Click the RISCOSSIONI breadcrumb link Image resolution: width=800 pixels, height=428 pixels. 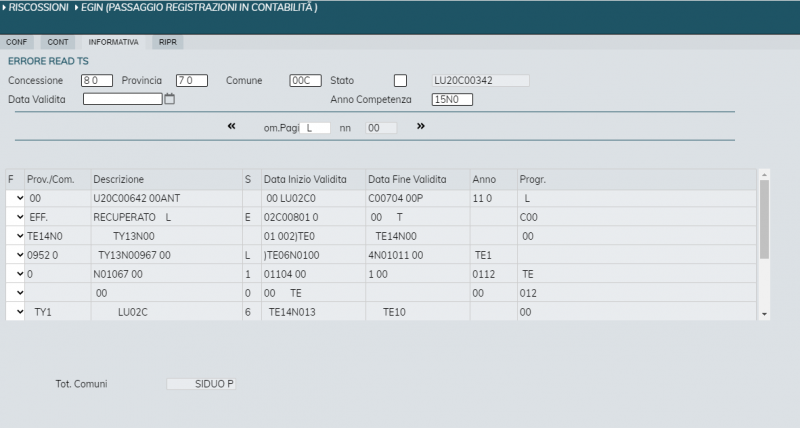[x=39, y=8]
